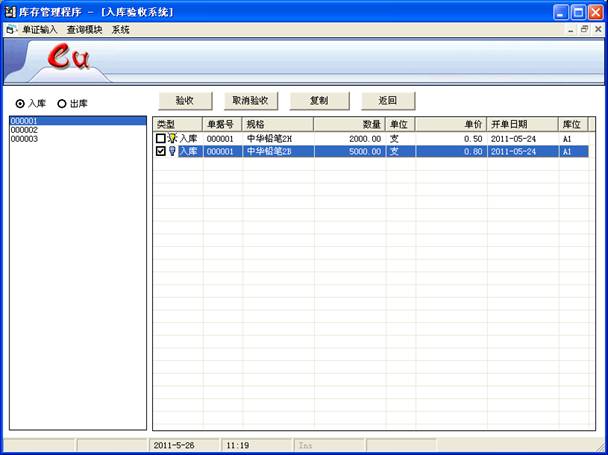Sort by the 数量 column header

point(349,124)
